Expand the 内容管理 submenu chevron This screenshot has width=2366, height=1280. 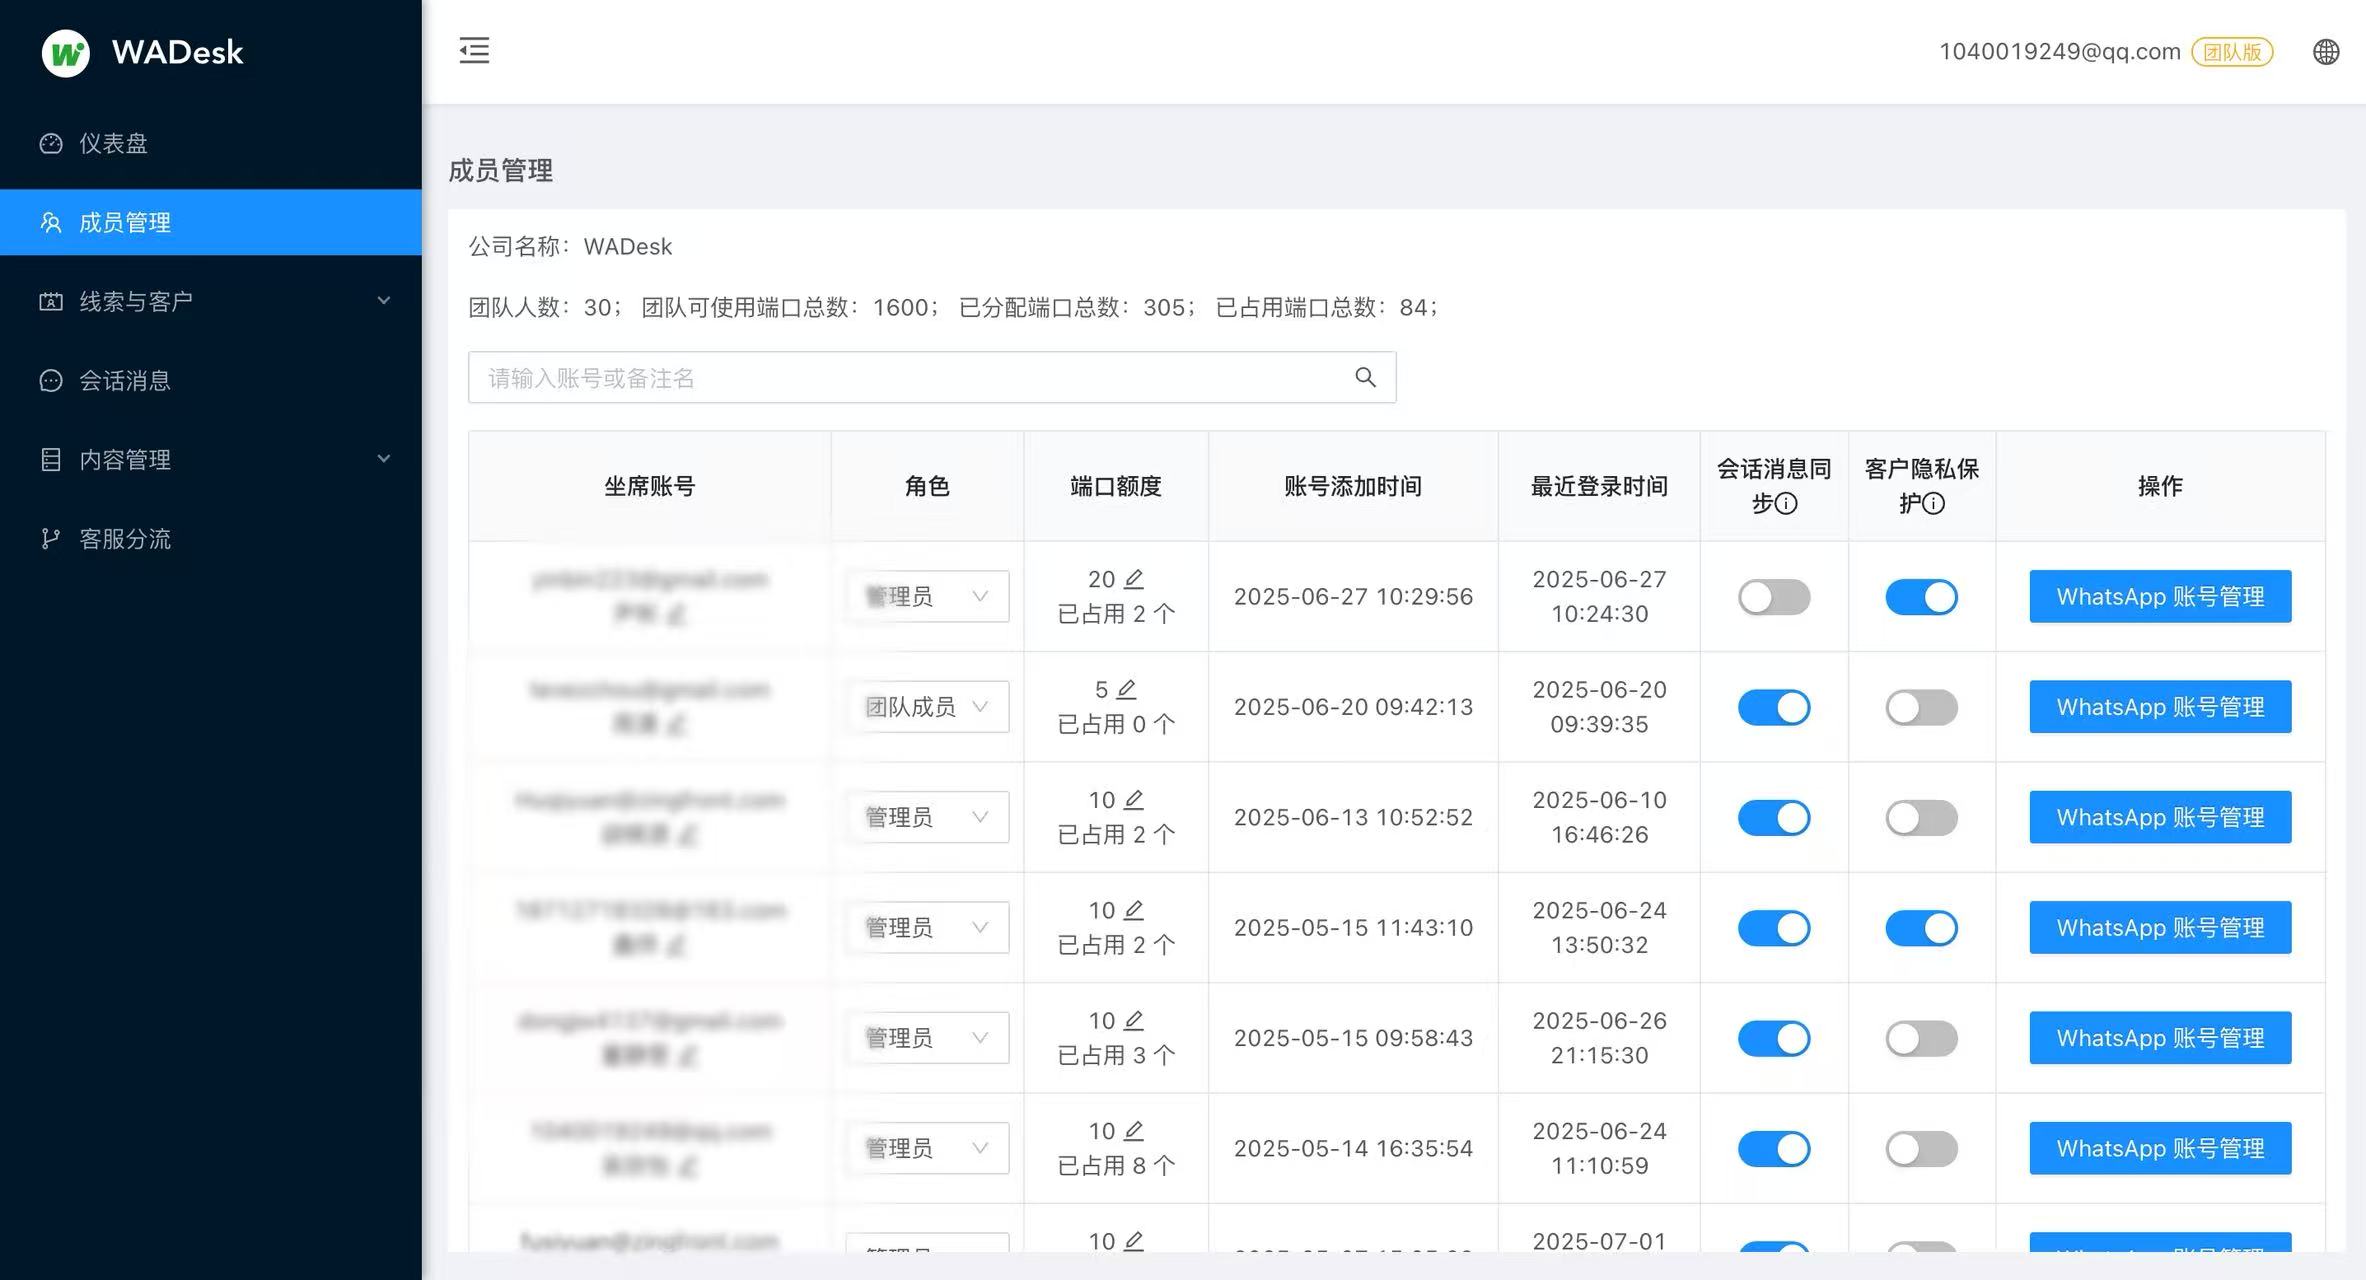click(x=383, y=458)
